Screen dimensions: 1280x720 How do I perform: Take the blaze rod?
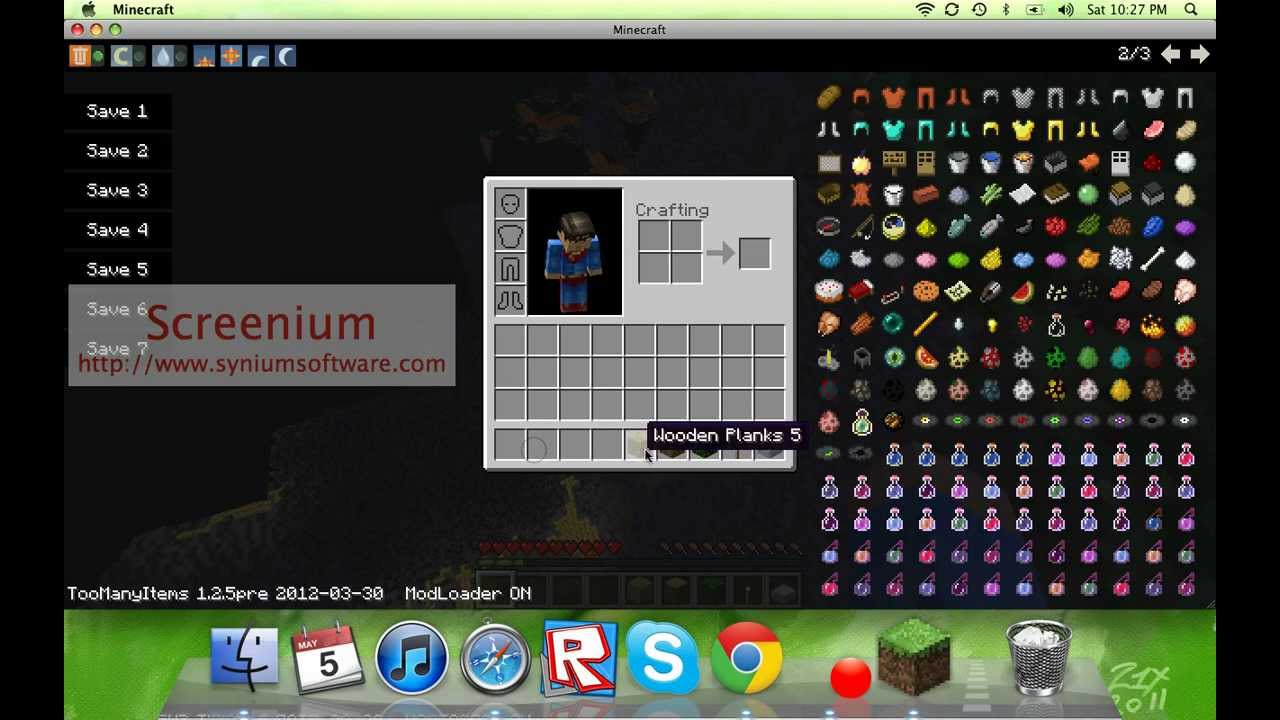(926, 324)
